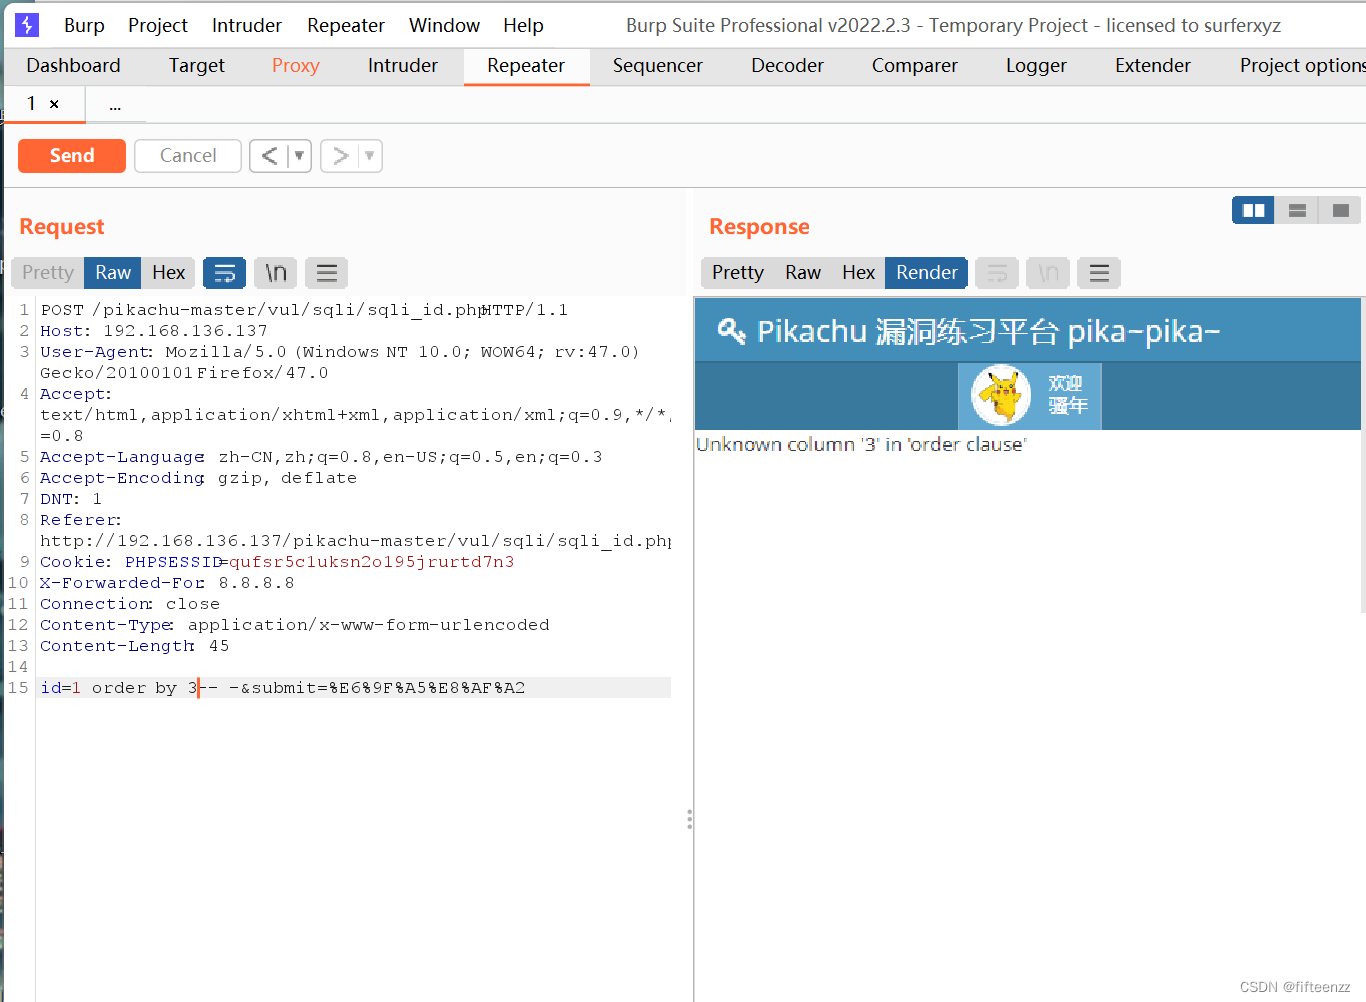Switch to the Dashboard tab
This screenshot has width=1366, height=1002.
(73, 65)
